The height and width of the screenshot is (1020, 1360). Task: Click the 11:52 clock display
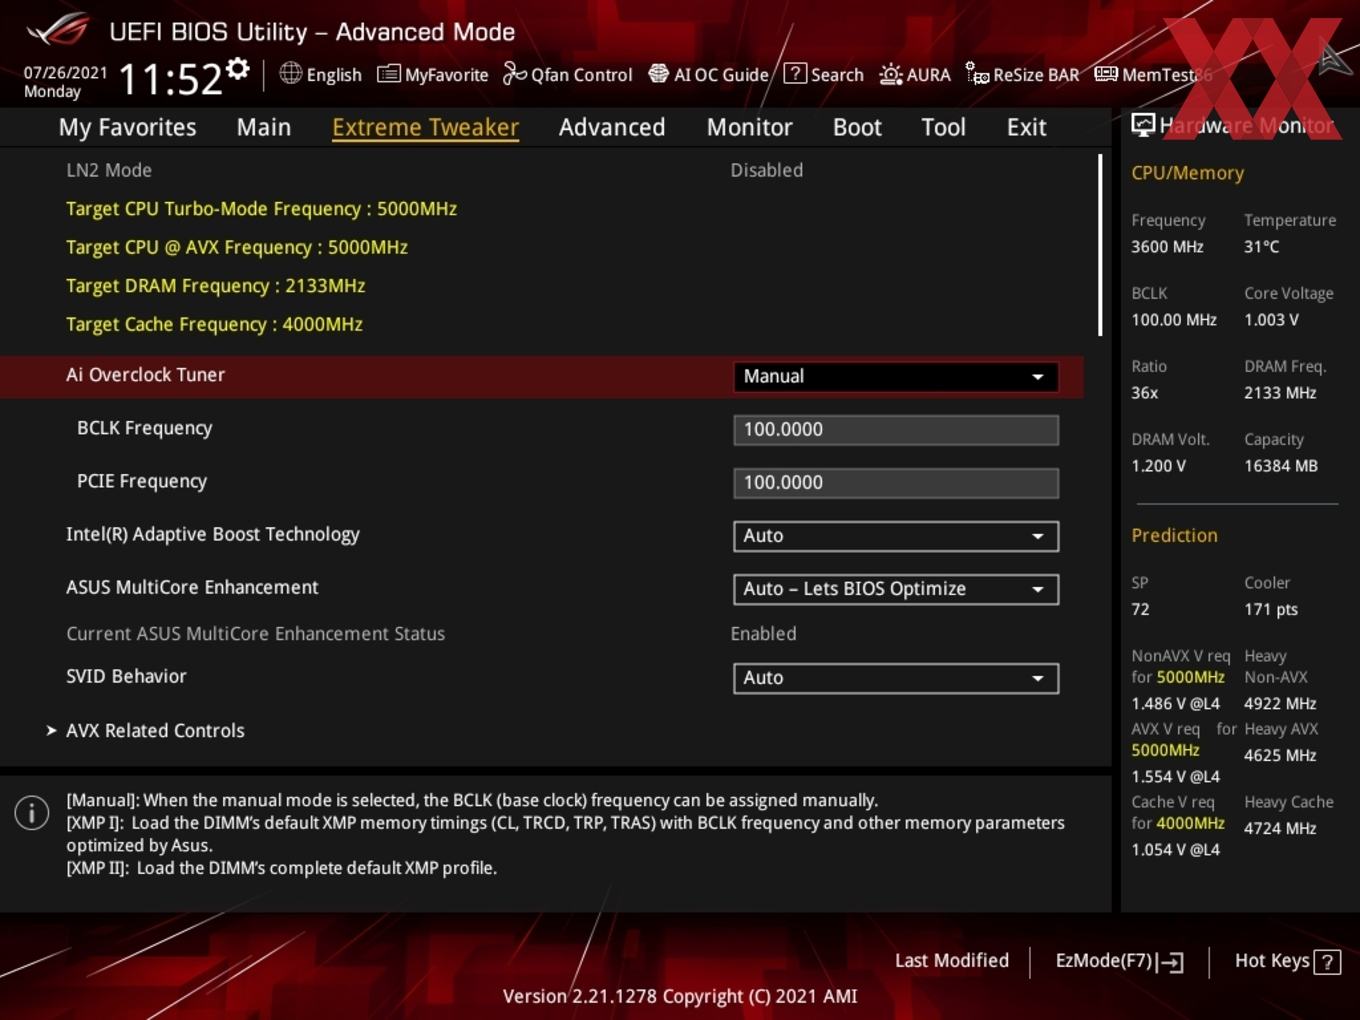coord(170,78)
